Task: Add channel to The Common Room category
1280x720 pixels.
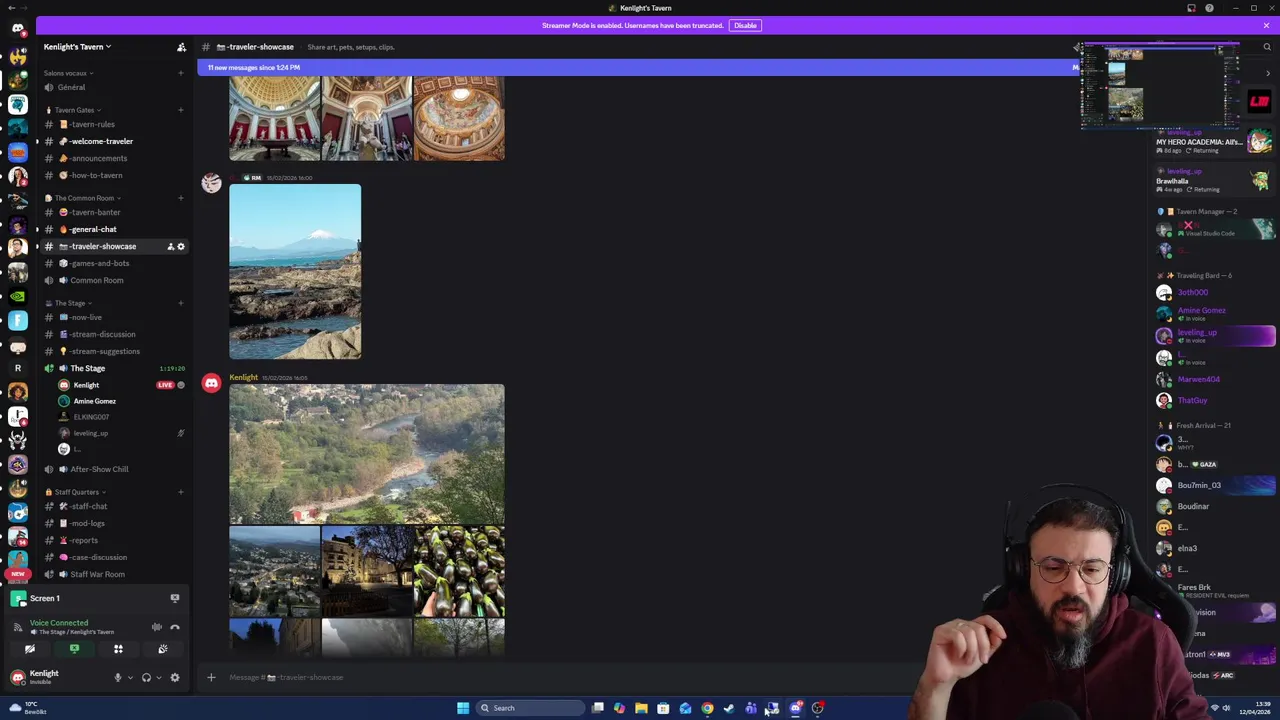Action: point(181,198)
